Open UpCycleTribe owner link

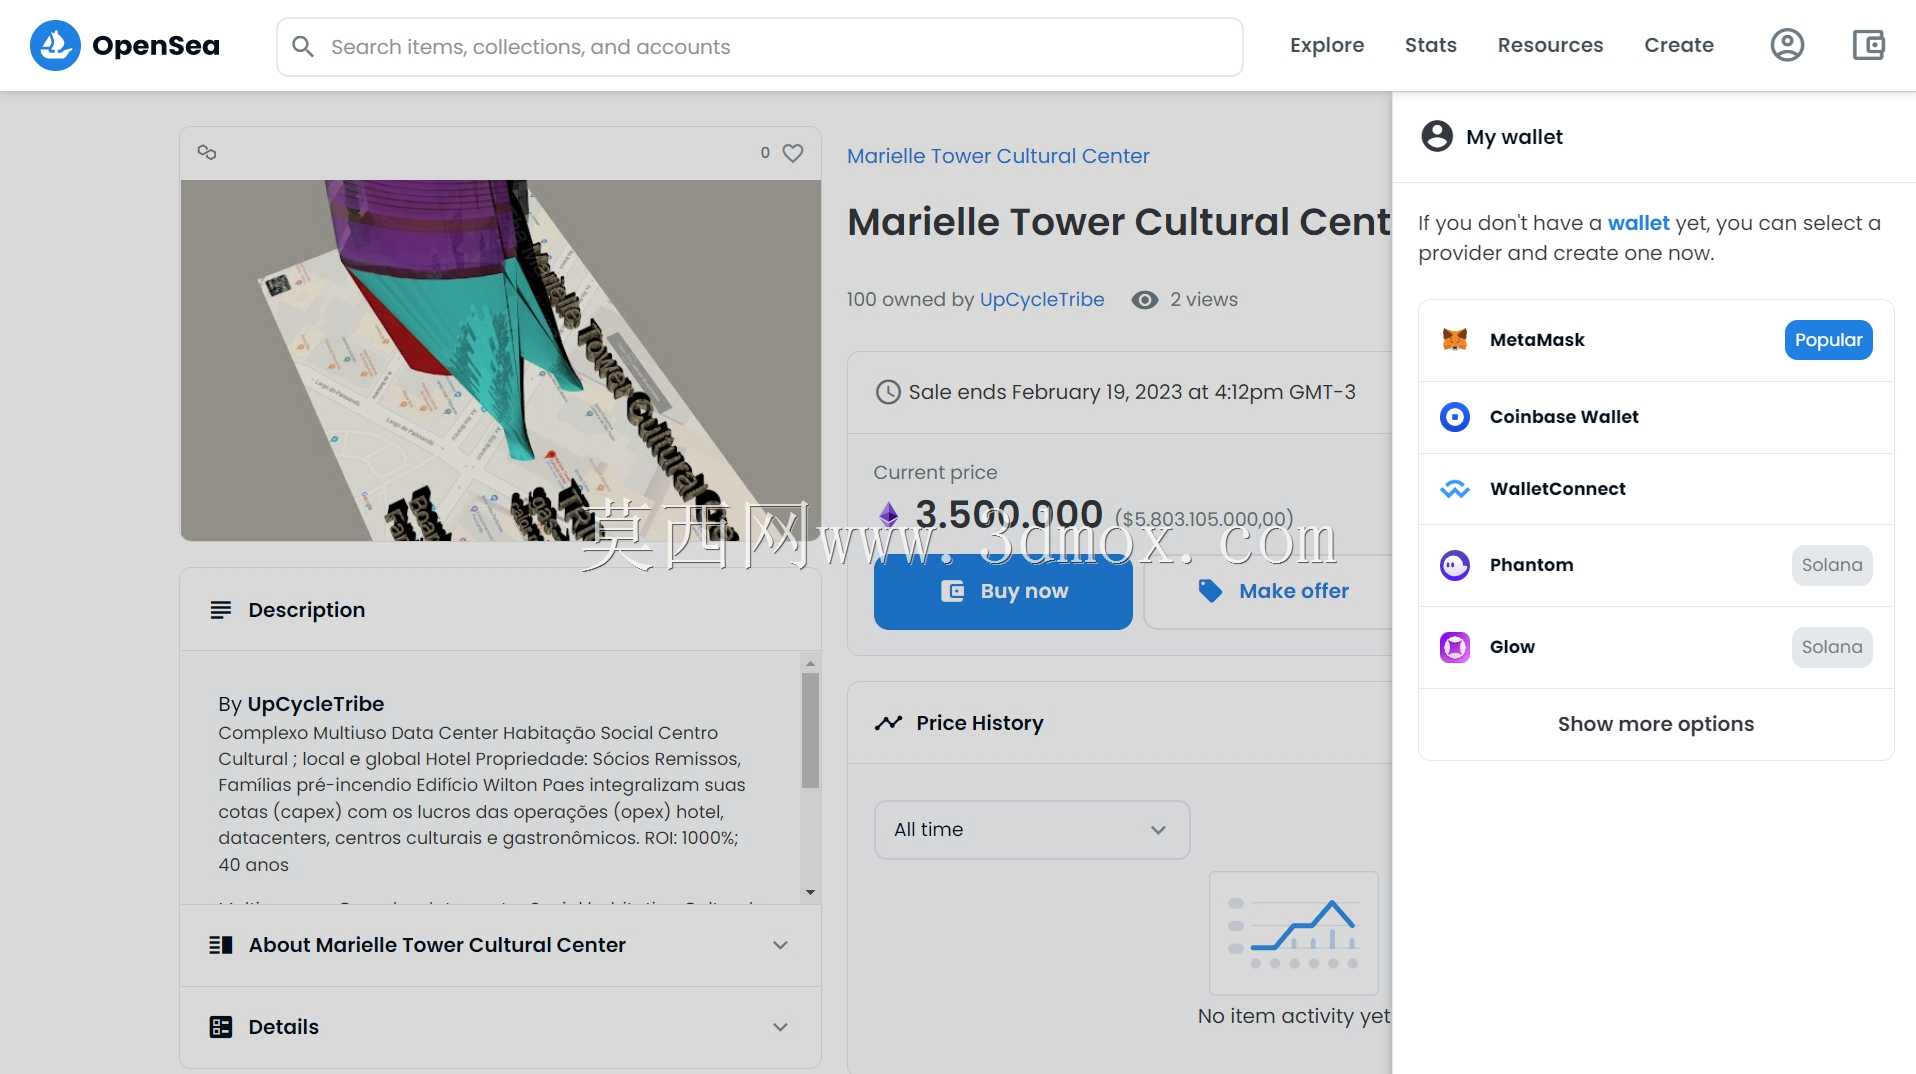(1042, 300)
